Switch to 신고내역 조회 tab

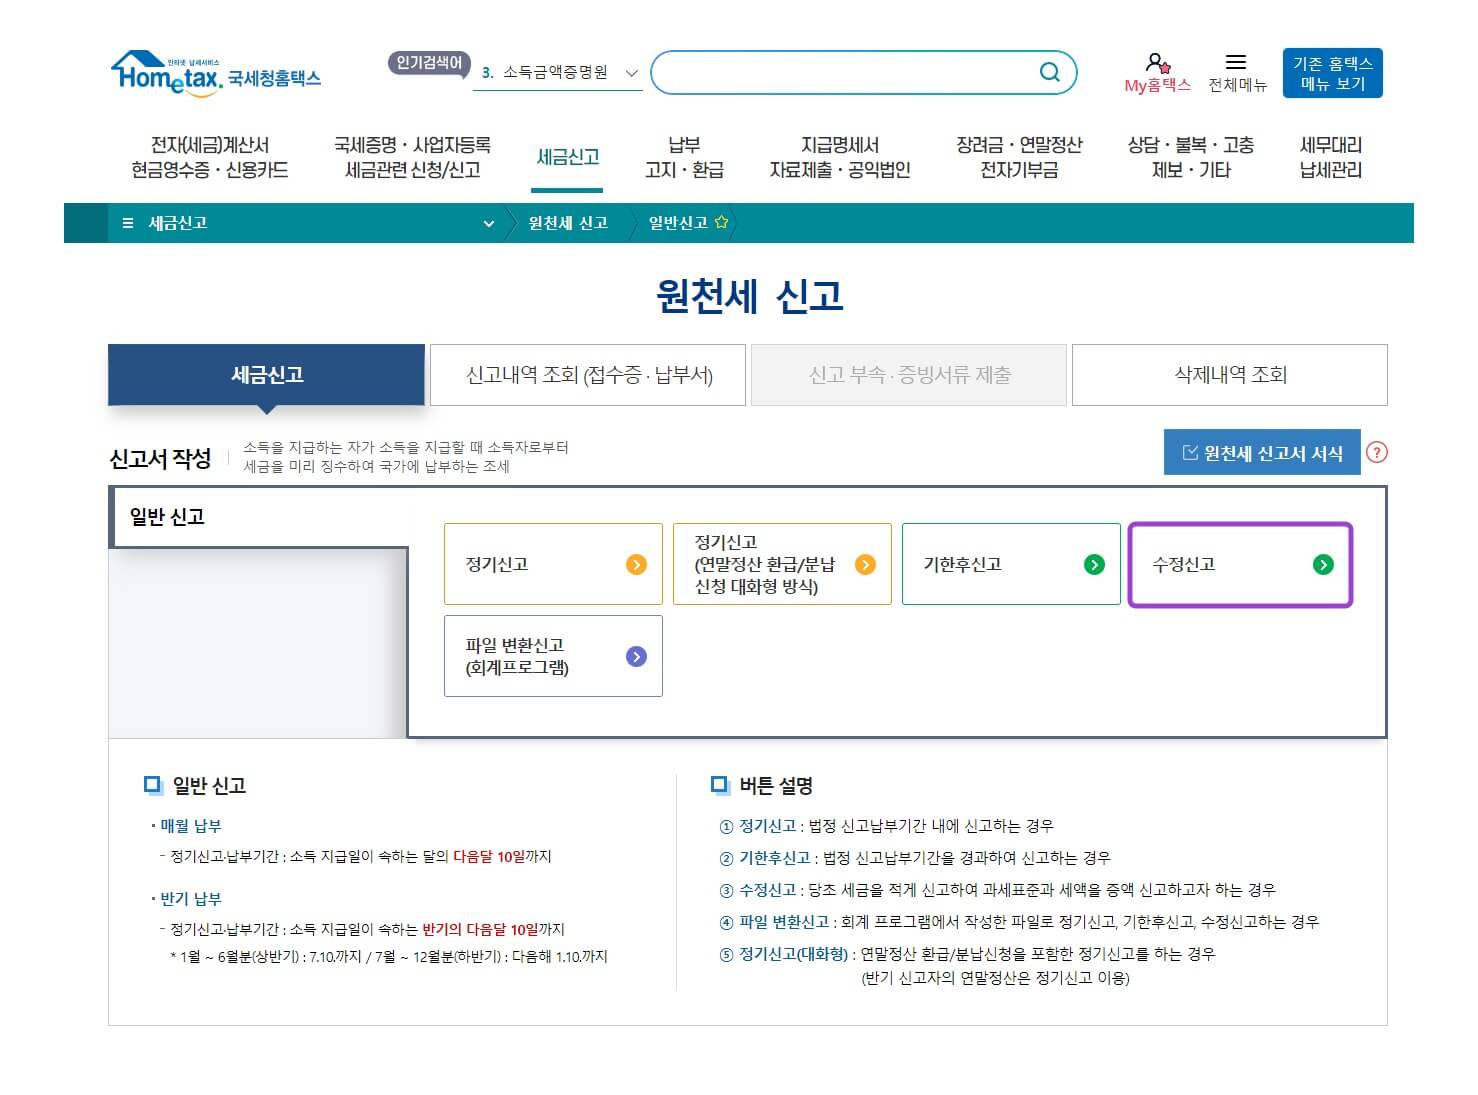coord(588,375)
